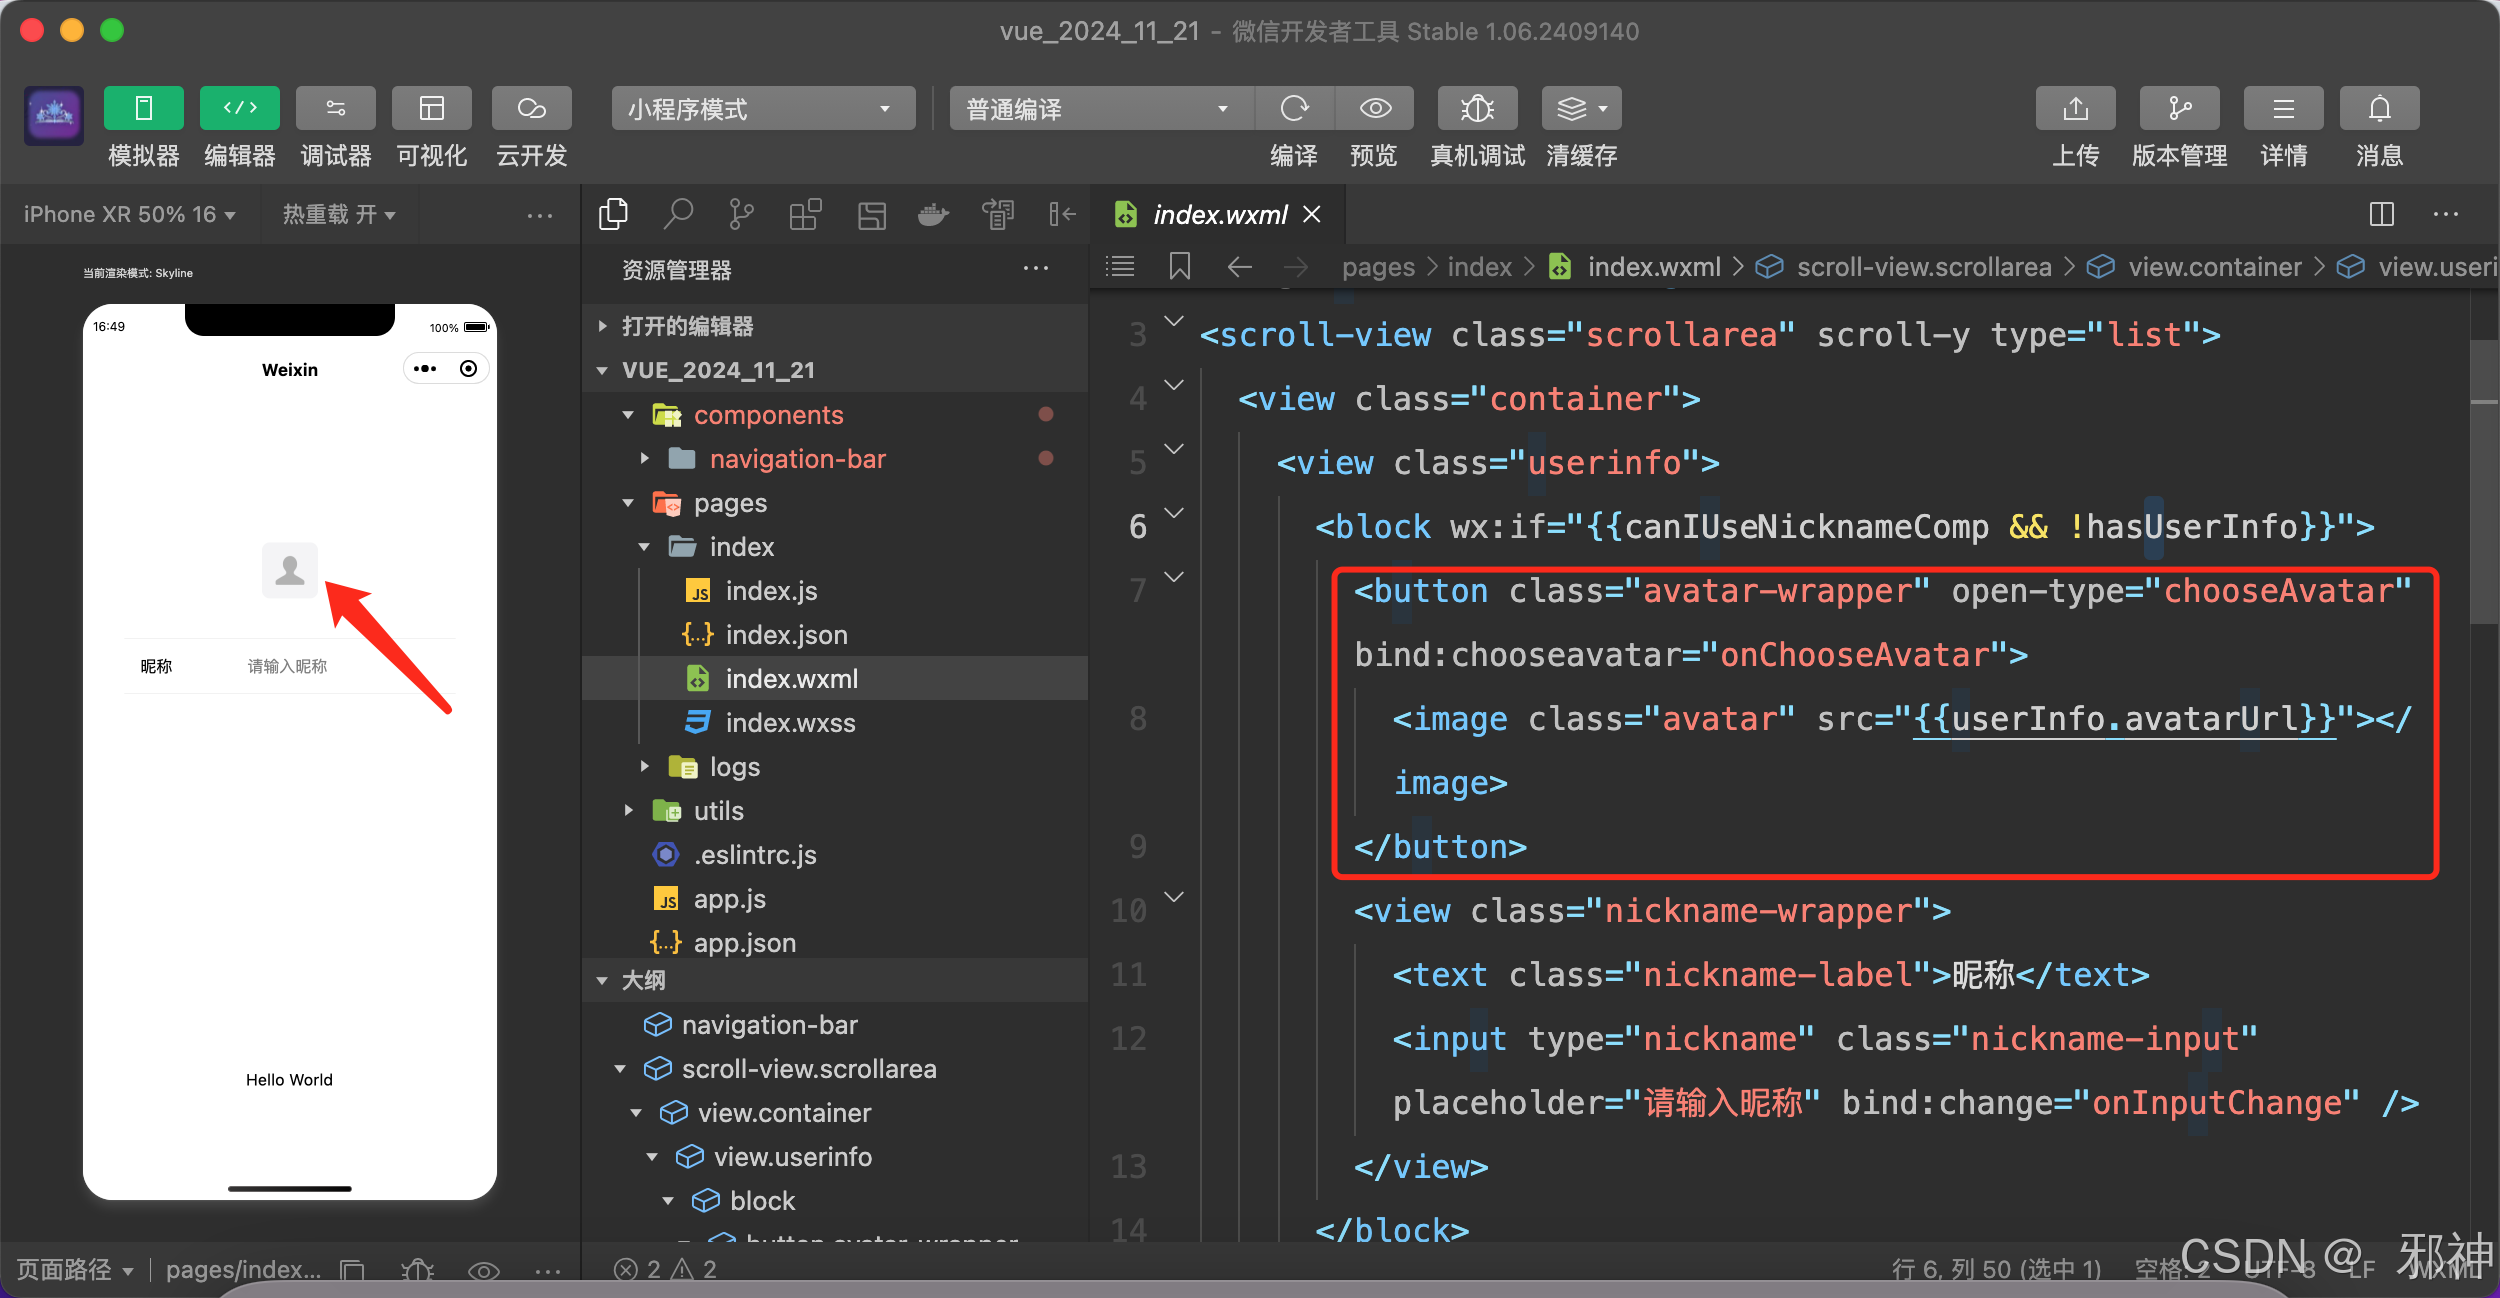Click the real device debug bug icon
Screen dimensions: 2500x1298
[1477, 108]
